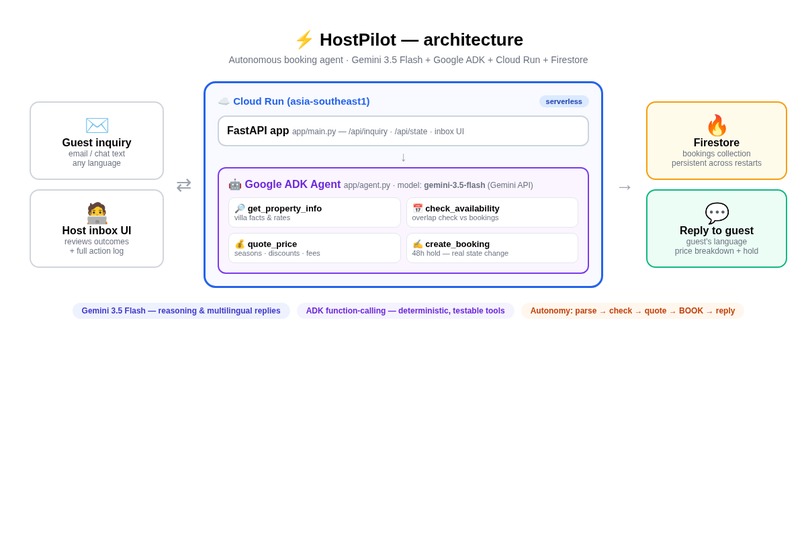Click the any language text

click(97, 163)
